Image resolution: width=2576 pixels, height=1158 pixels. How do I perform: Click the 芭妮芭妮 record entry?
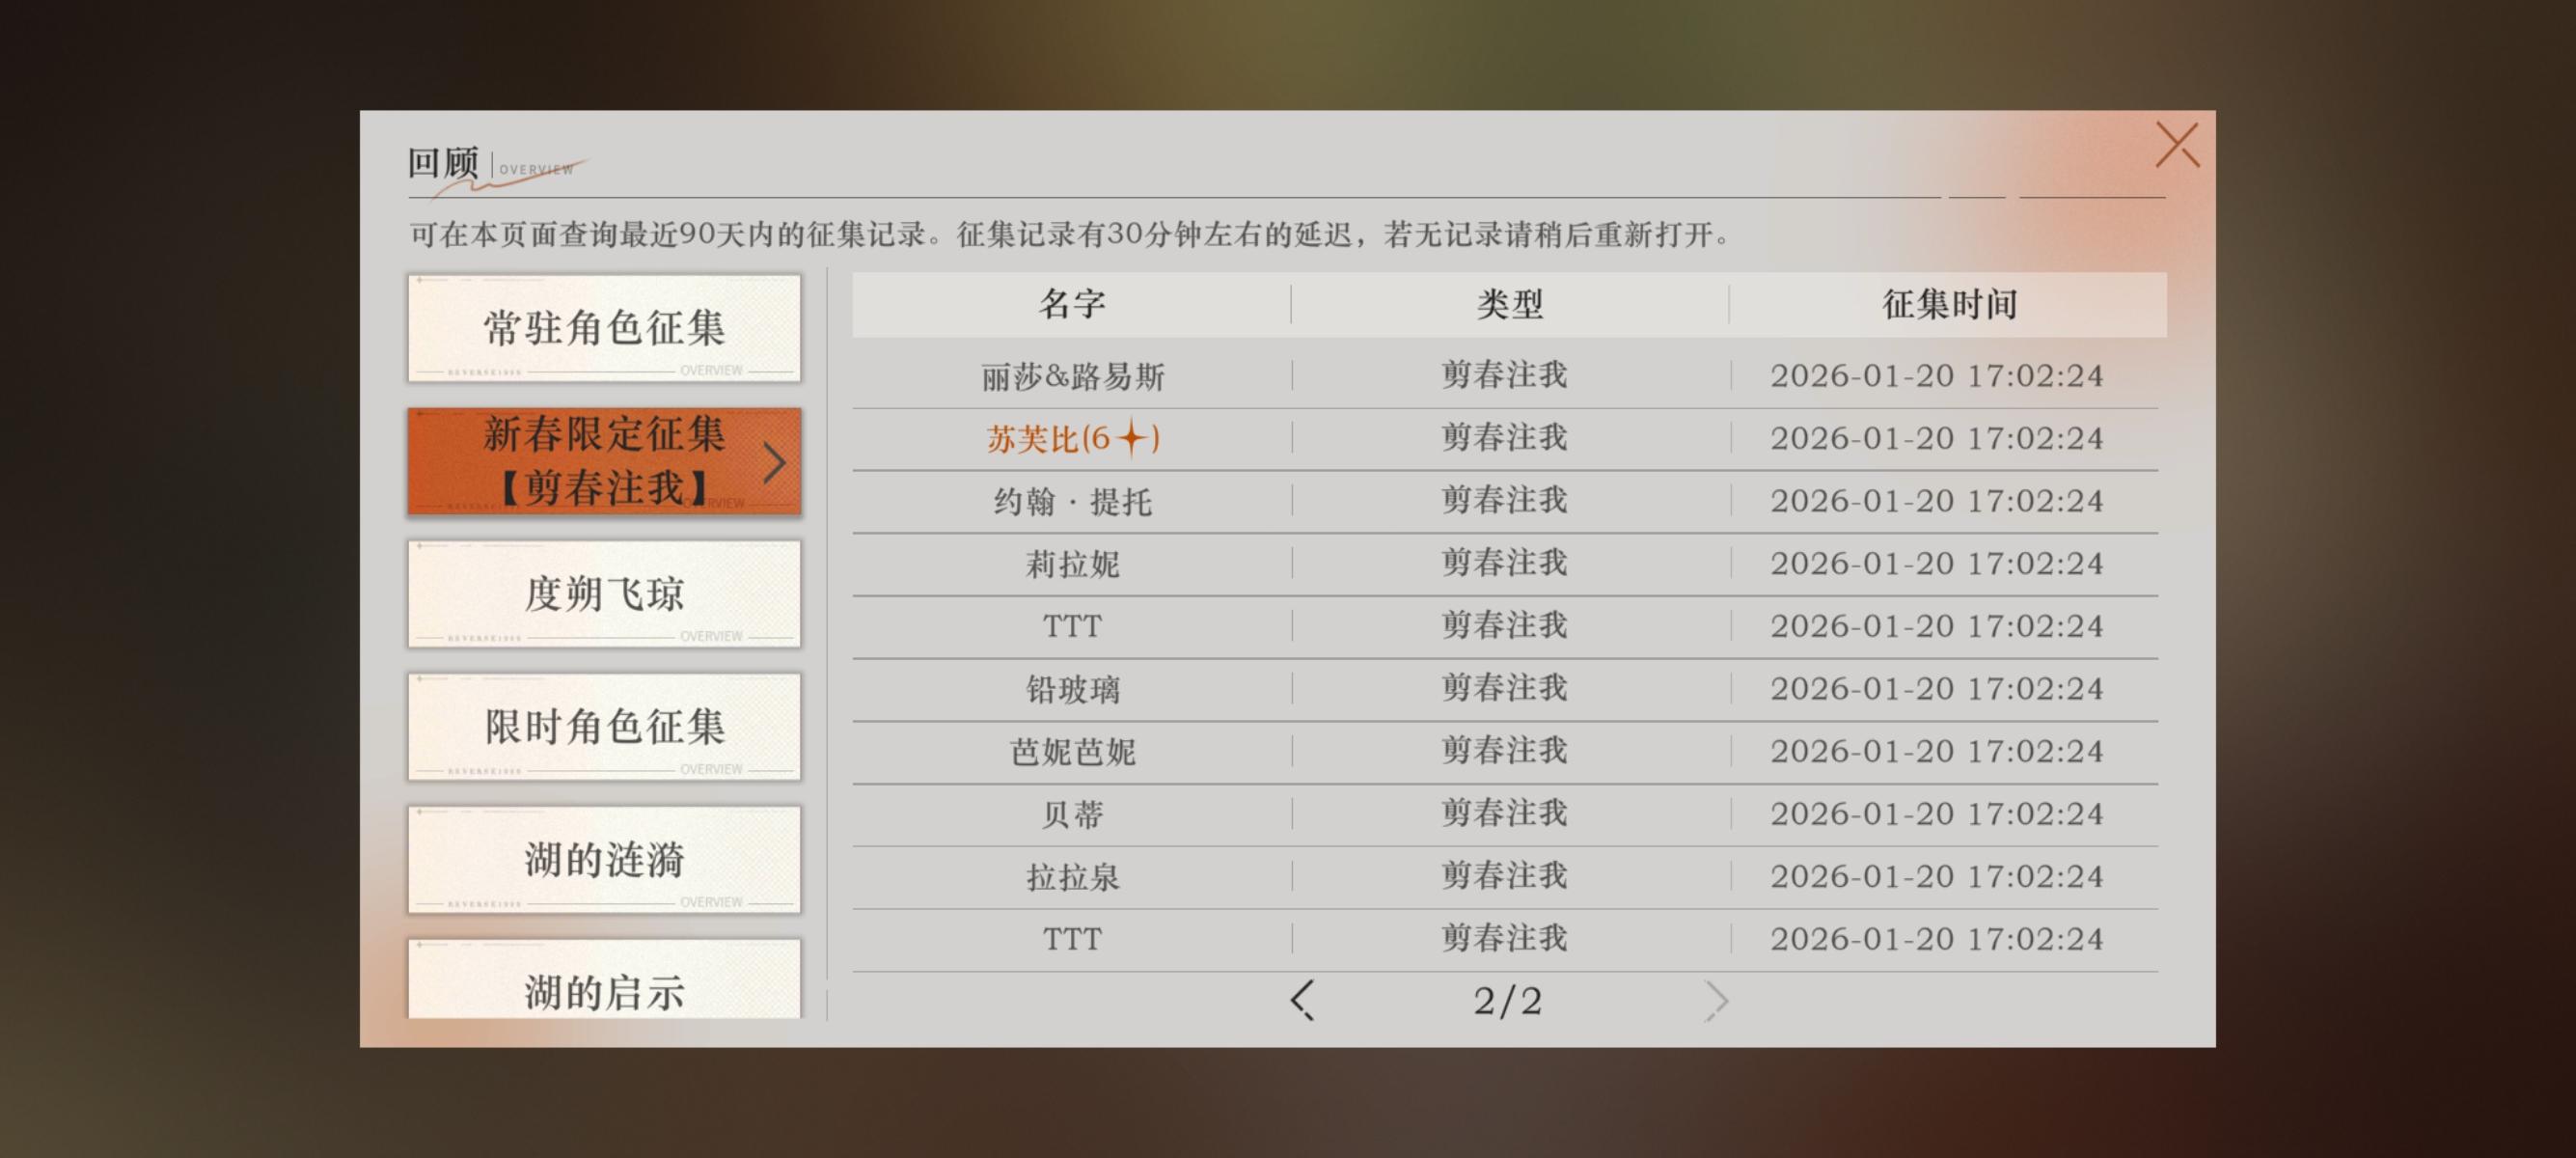point(1072,751)
